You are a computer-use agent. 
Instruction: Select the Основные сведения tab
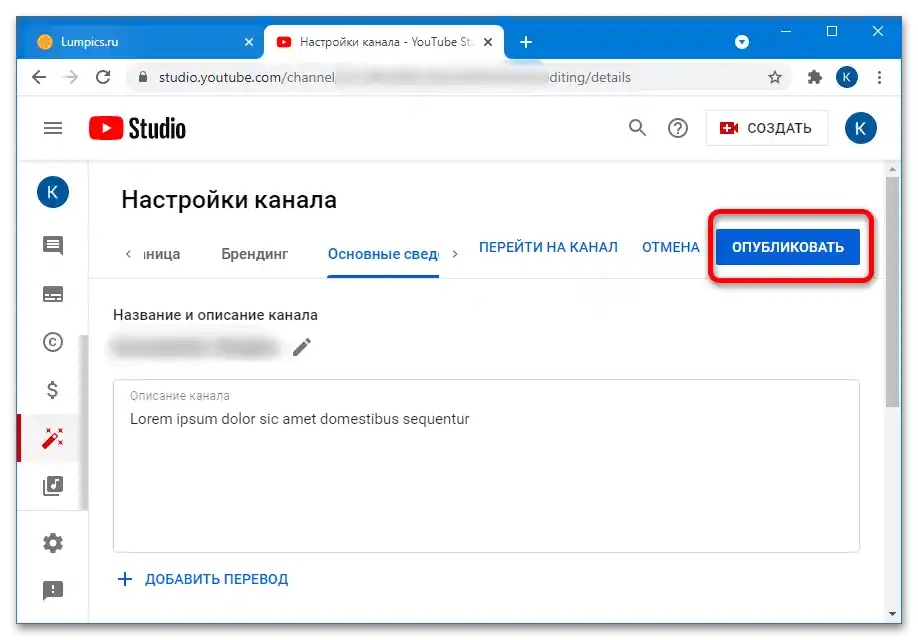383,254
